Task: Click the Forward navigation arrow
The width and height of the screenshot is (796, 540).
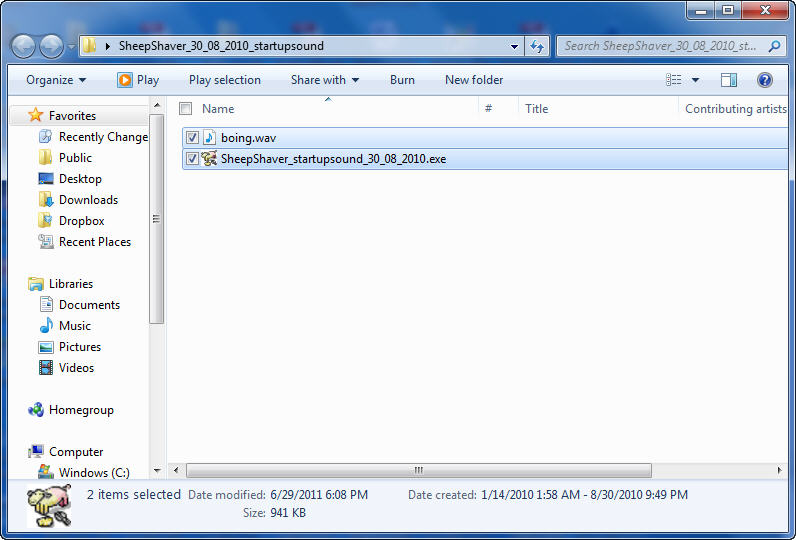Action: coord(51,46)
